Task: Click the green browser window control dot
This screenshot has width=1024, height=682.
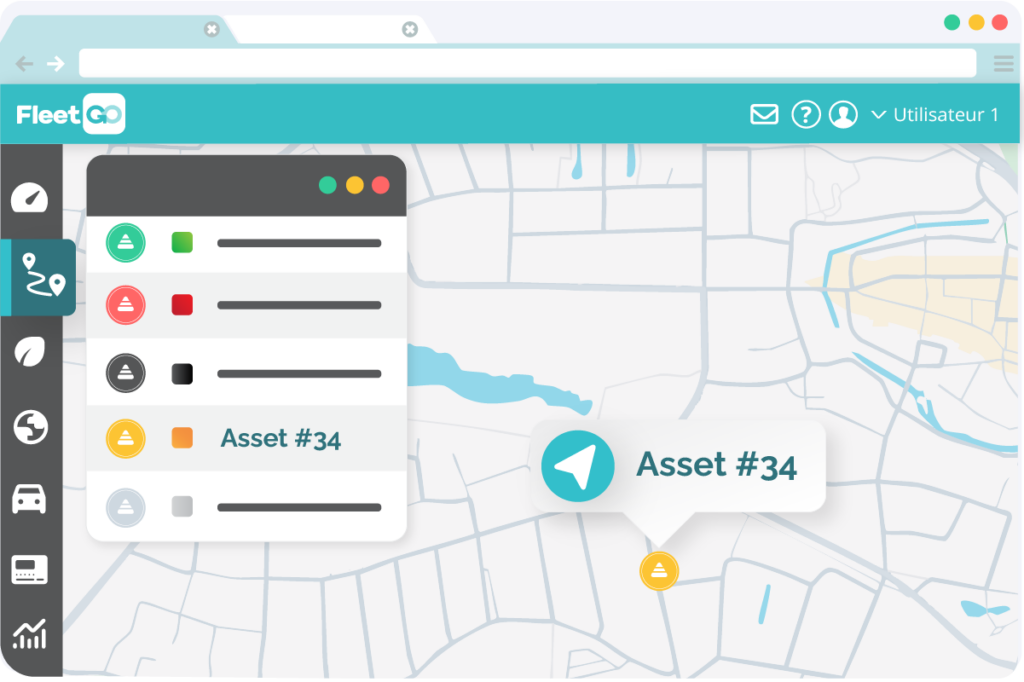Action: [952, 22]
